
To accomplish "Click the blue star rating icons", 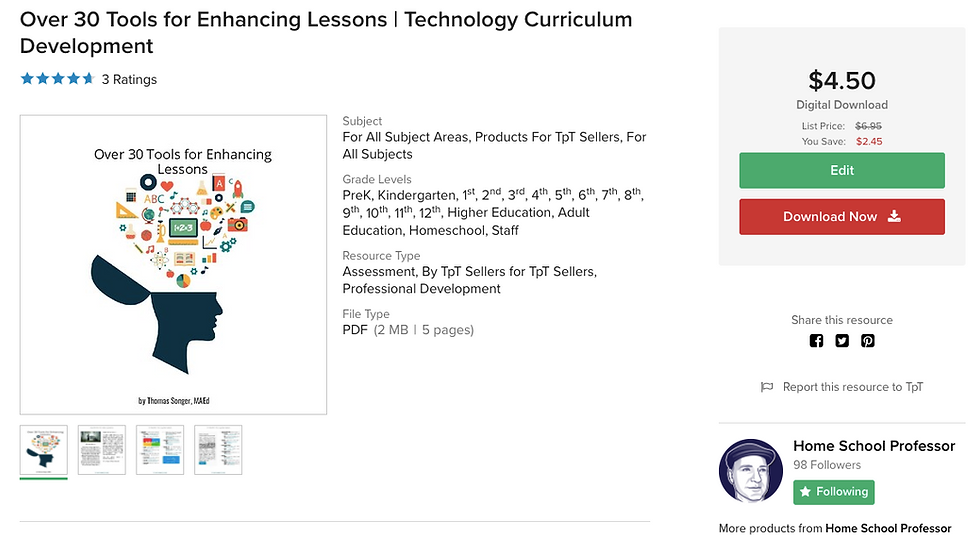I will (58, 79).
